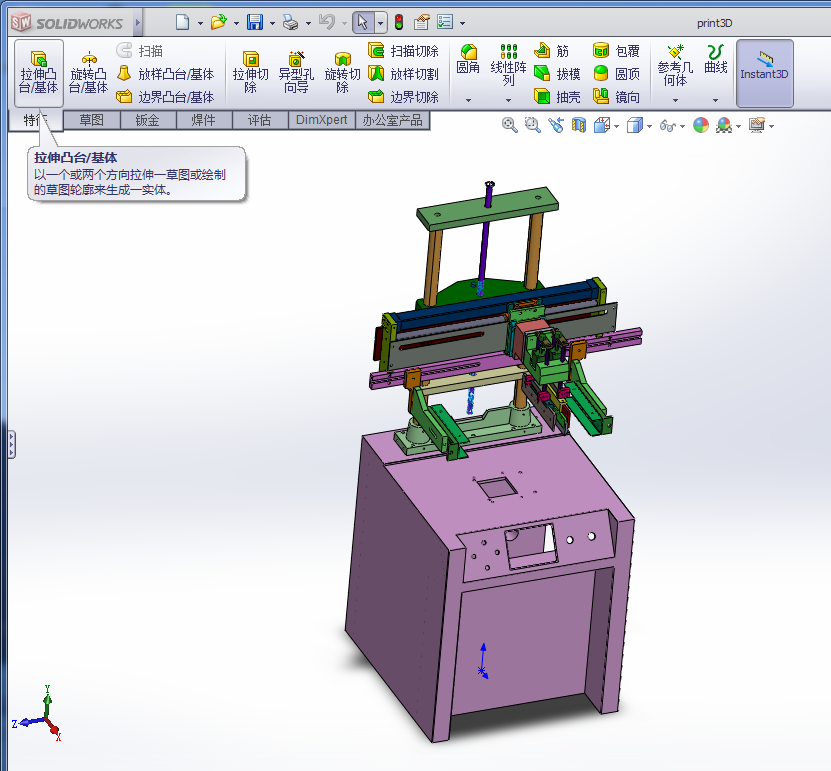Expand the 曲线 curves dropdown arrow
The height and width of the screenshot is (771, 831).
point(715,100)
